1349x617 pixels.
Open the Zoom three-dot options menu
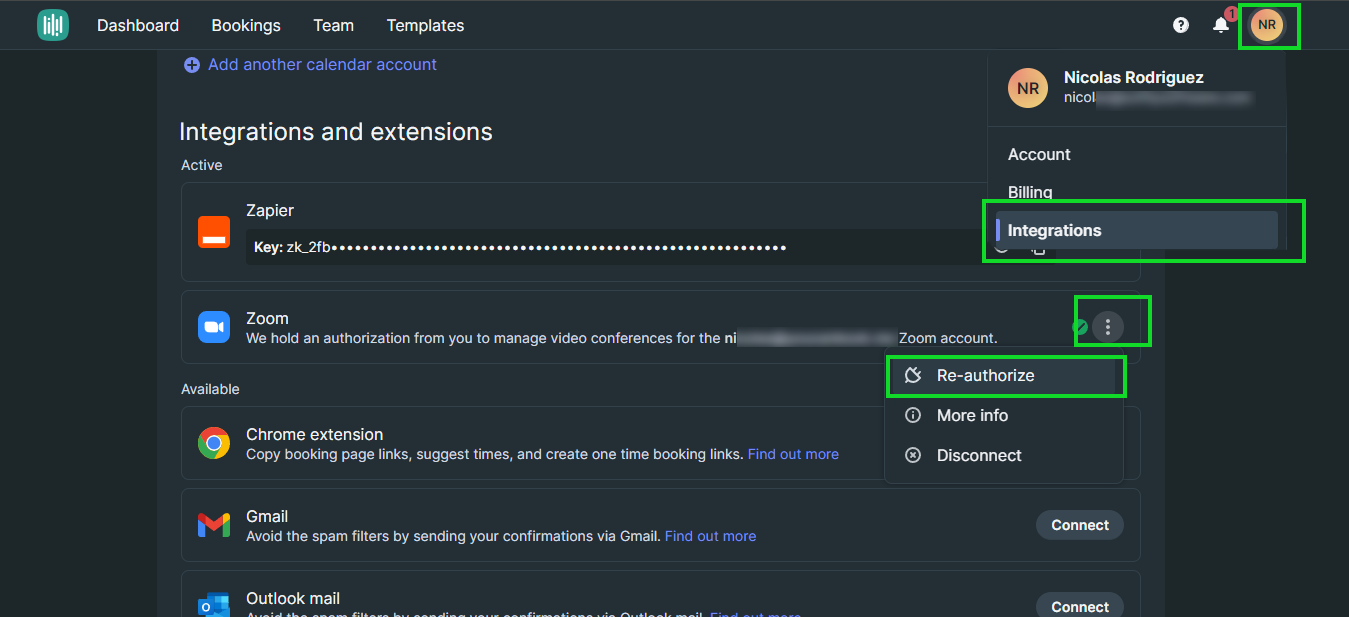tap(1107, 327)
